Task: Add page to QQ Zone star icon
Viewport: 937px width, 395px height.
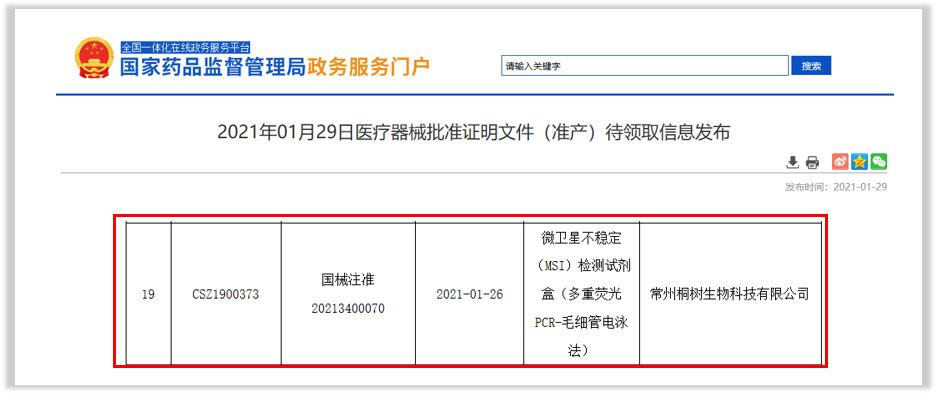Action: coord(859,161)
